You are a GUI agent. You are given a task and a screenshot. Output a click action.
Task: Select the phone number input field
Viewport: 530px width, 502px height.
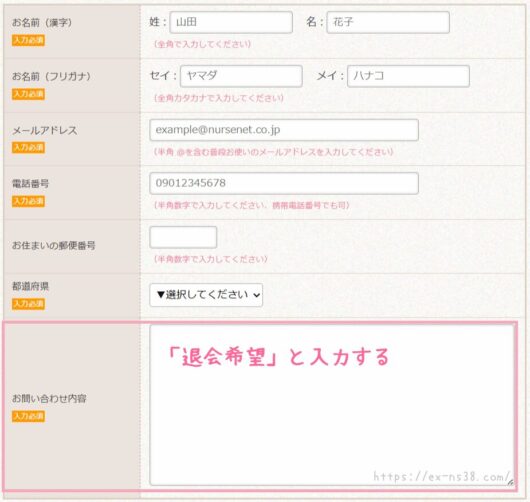tap(284, 183)
